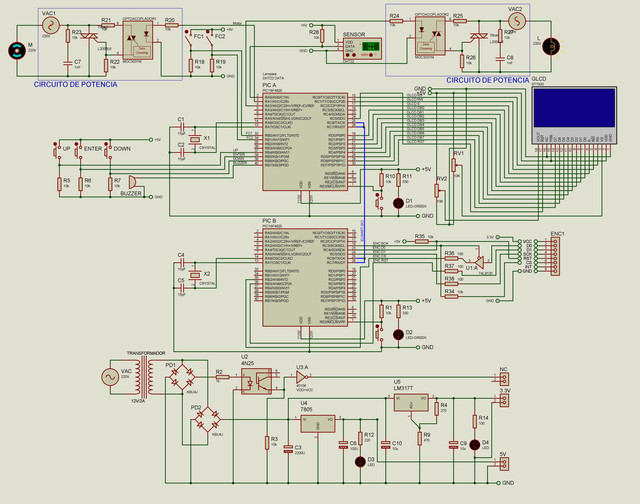Select bridge rectifier PD1
This screenshot has width=640, height=504.
click(x=182, y=377)
